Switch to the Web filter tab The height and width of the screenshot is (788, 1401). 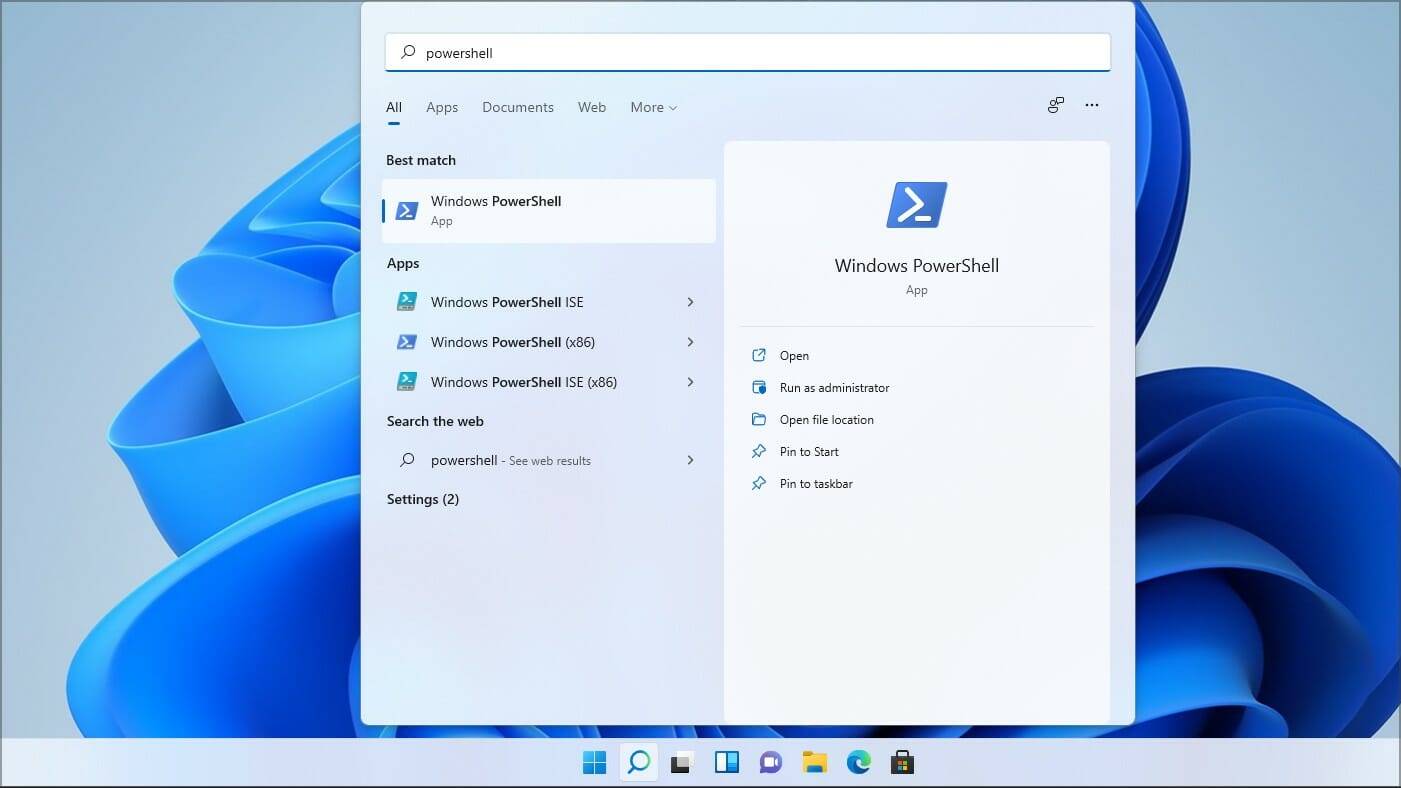point(592,107)
